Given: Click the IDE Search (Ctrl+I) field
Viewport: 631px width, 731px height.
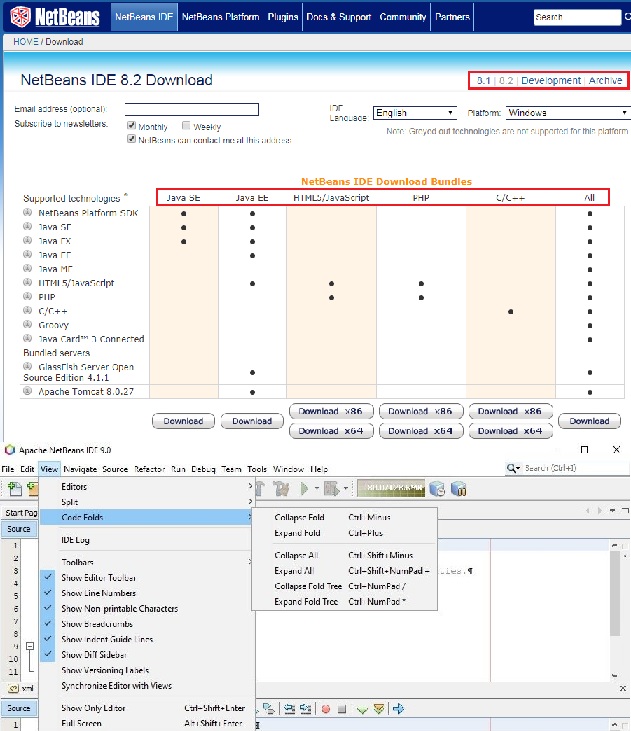Looking at the screenshot, I should coord(576,468).
